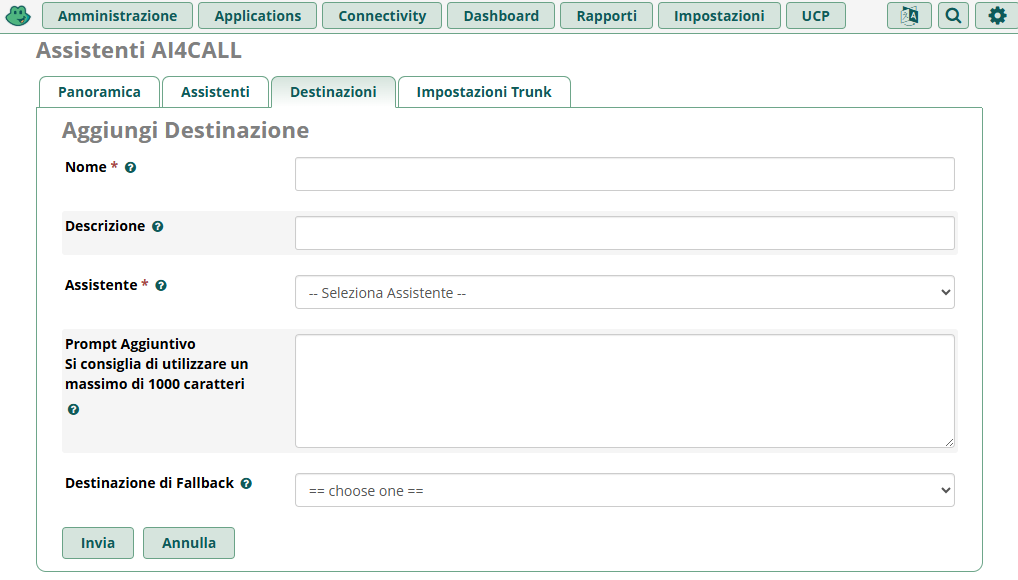Click the frog logo icon
Image resolution: width=1018 pixels, height=580 pixels.
coord(18,15)
